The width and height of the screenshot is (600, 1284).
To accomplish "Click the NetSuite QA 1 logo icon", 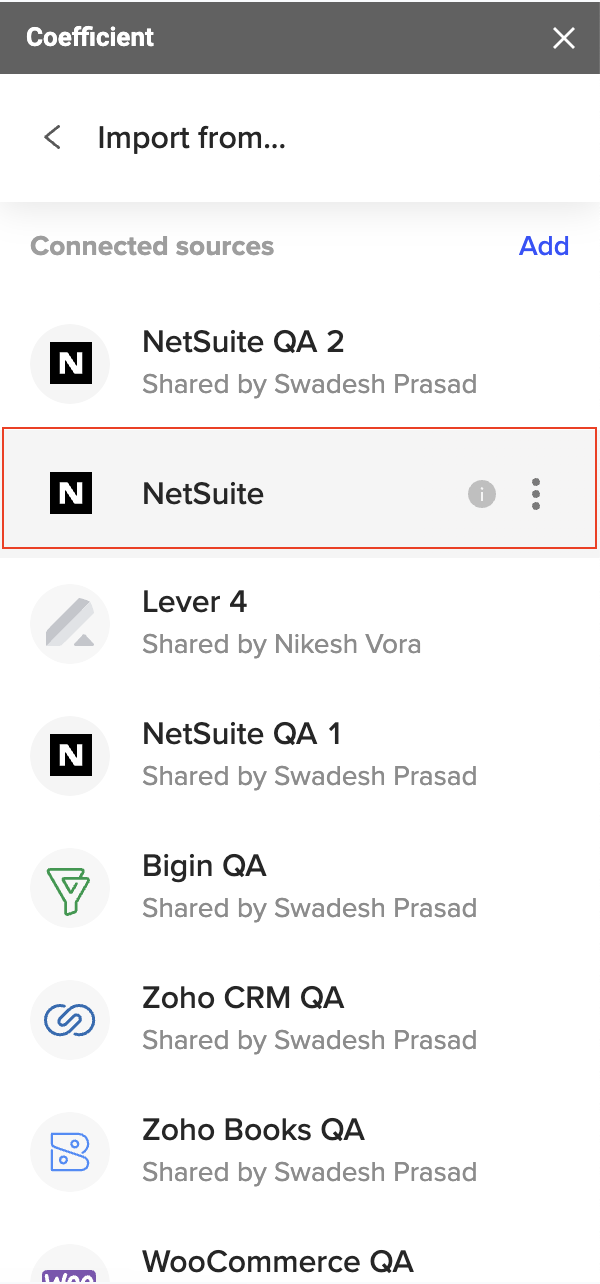I will point(70,755).
